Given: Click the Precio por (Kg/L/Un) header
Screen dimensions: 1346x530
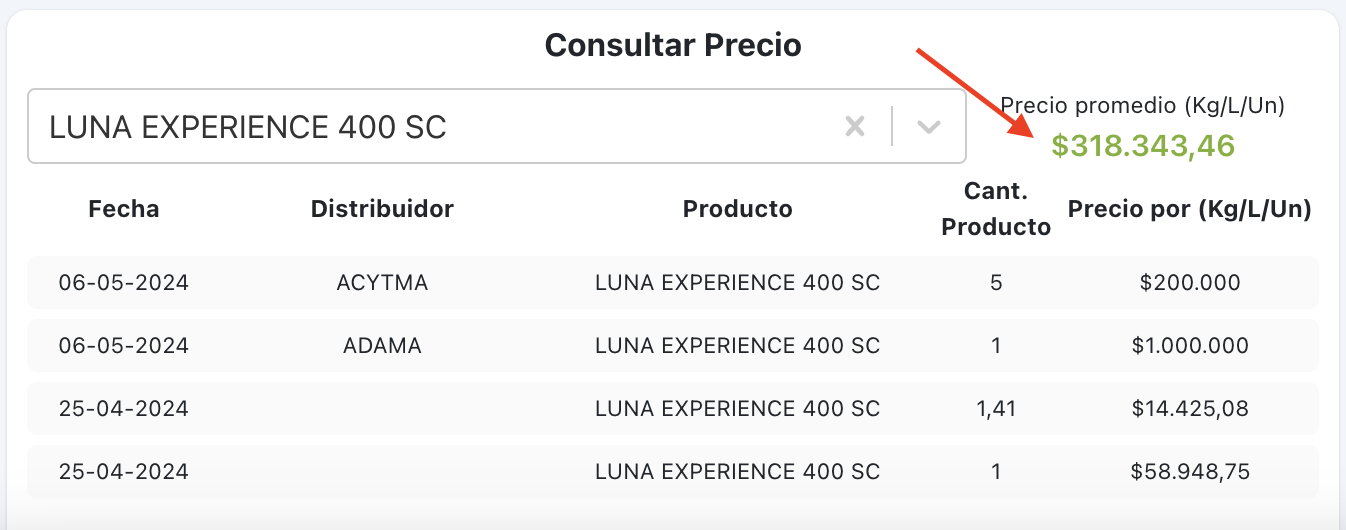Looking at the screenshot, I should point(1190,209).
